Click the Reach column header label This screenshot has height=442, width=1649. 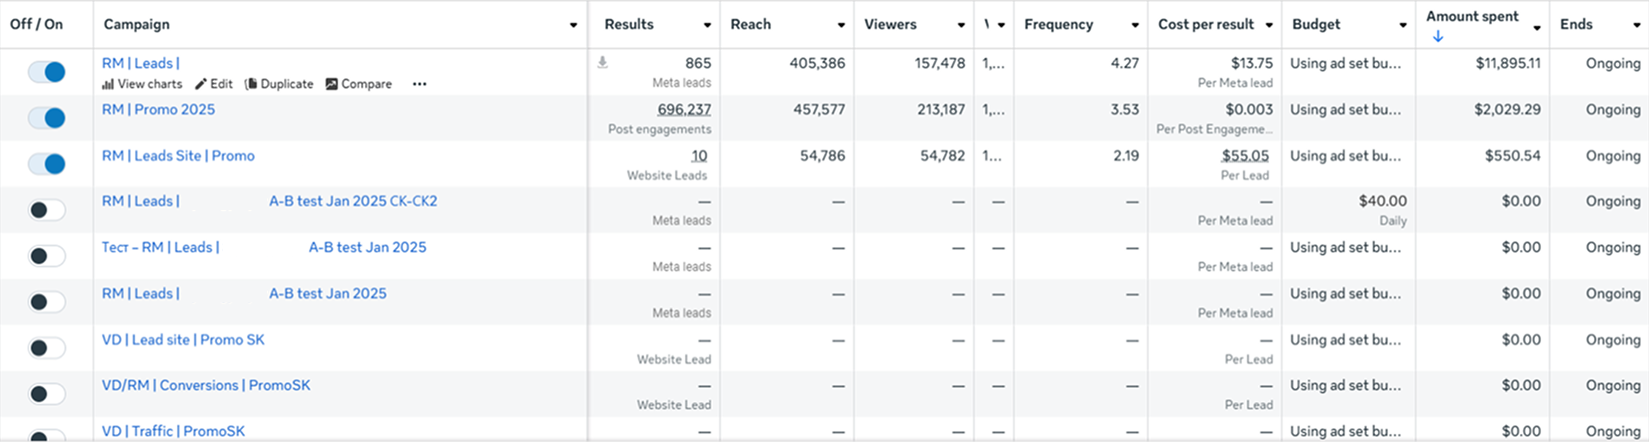pyautogui.click(x=751, y=24)
